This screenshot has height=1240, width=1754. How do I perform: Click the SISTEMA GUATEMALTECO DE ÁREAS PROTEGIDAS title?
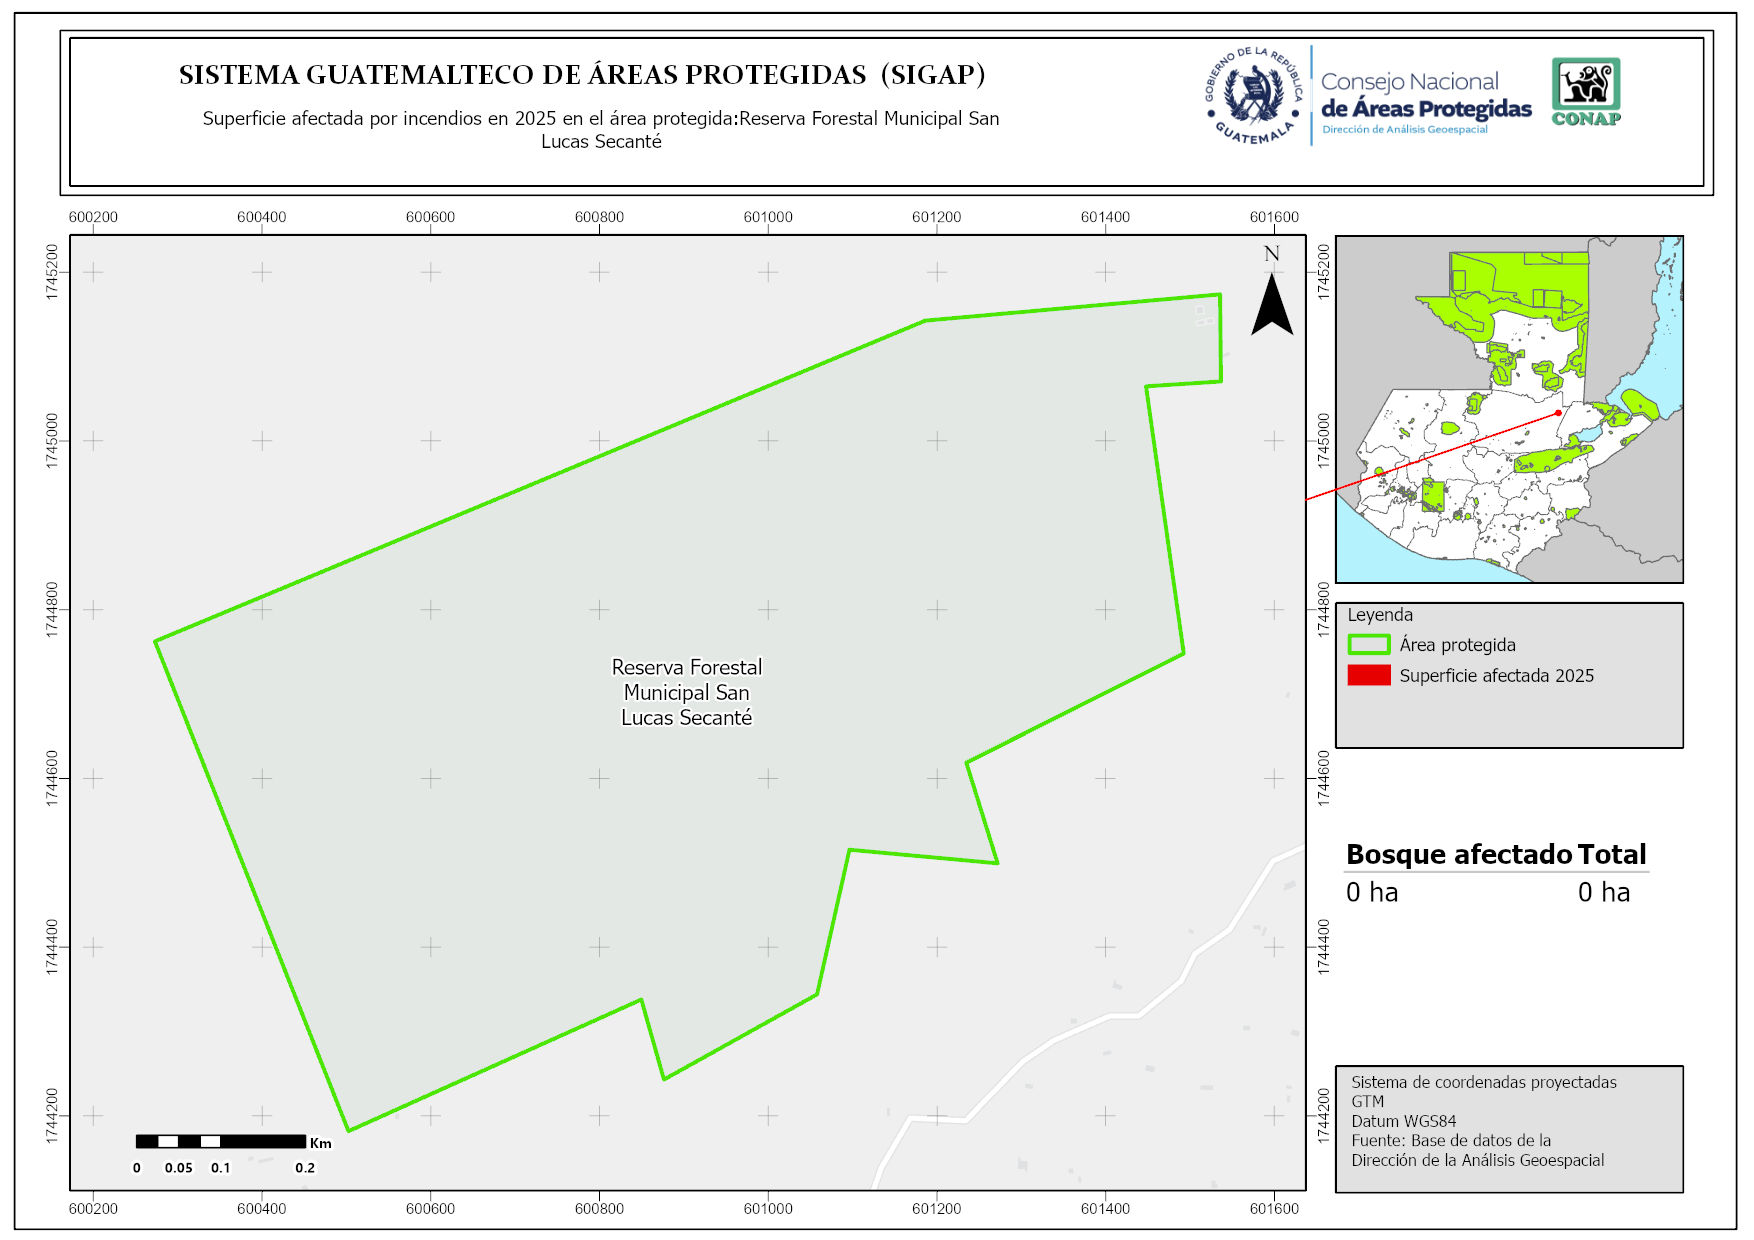[582, 75]
